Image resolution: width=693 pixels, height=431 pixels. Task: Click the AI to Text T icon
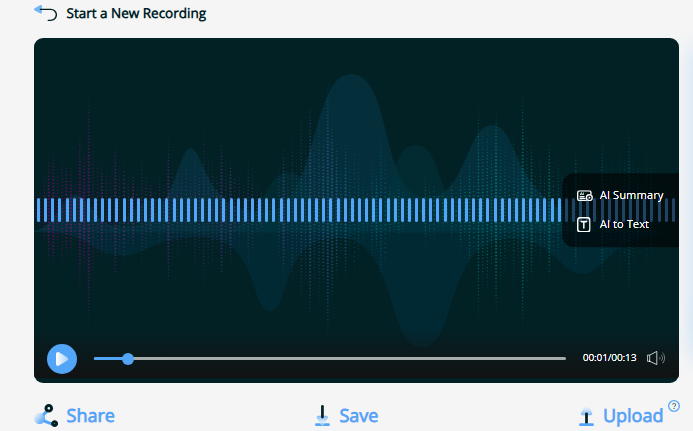tap(583, 225)
